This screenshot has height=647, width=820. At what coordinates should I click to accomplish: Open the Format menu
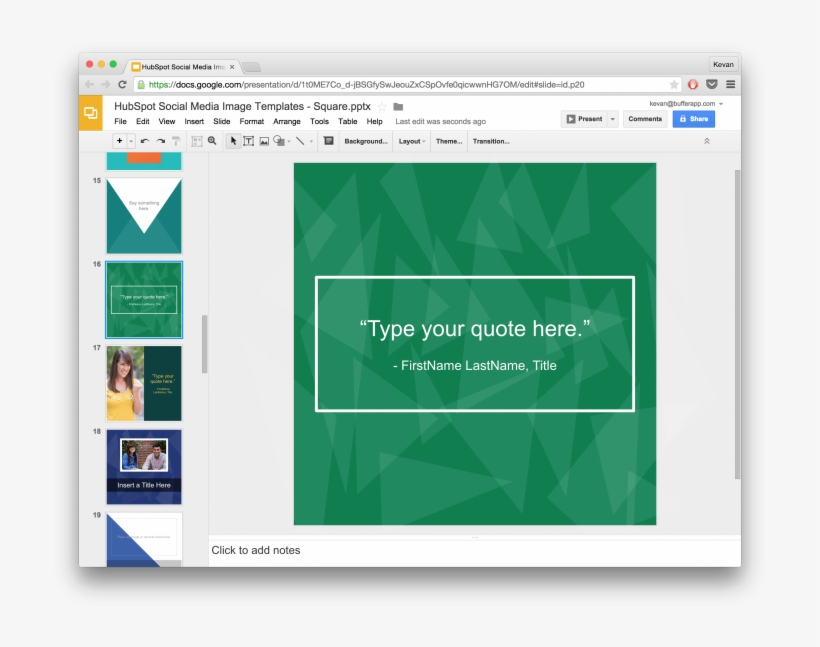[252, 121]
